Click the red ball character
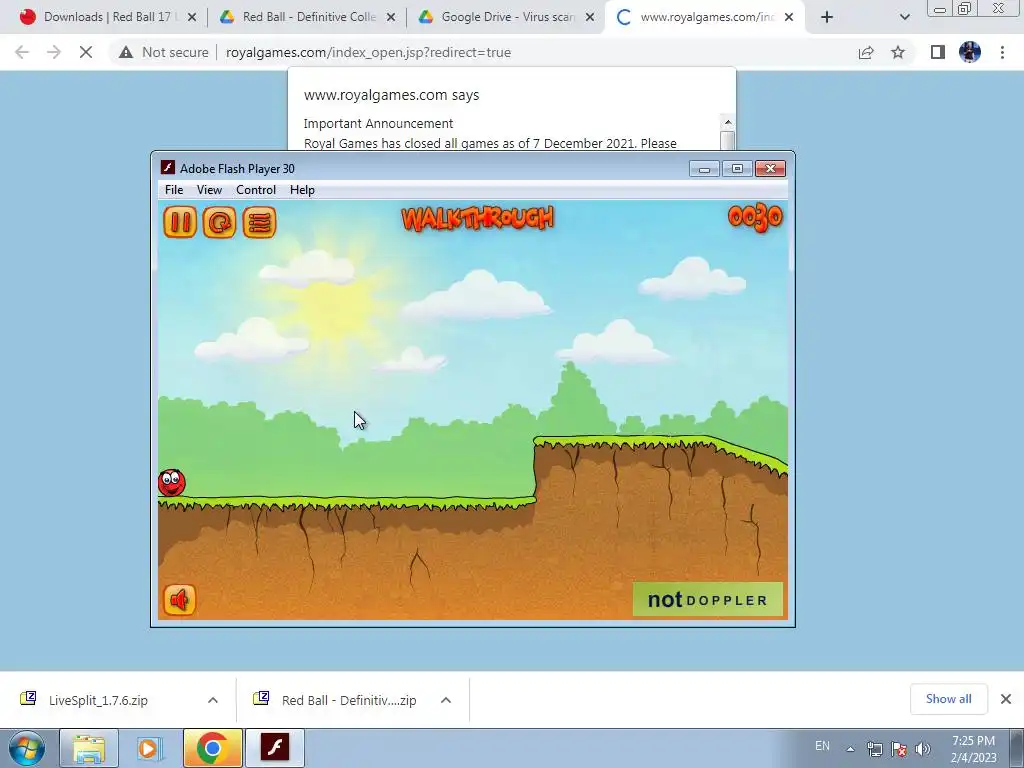 (x=172, y=483)
